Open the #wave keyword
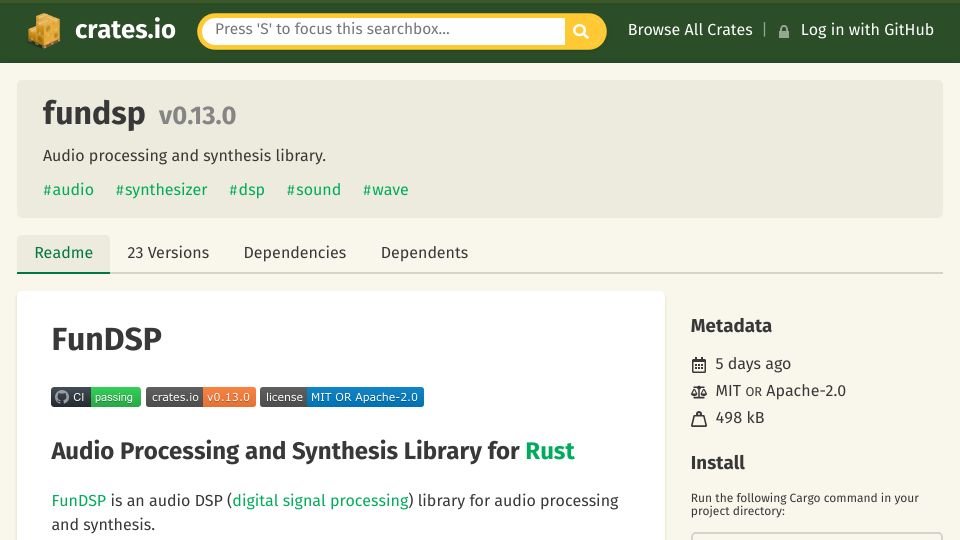Screen dimensions: 960x540 coord(386,190)
